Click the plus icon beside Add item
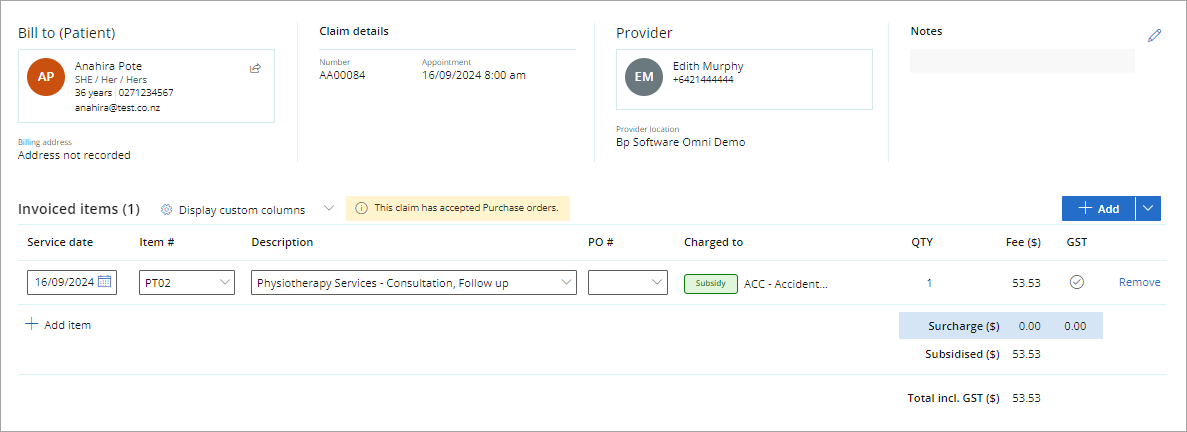Viewport: 1187px width, 432px height. point(31,325)
